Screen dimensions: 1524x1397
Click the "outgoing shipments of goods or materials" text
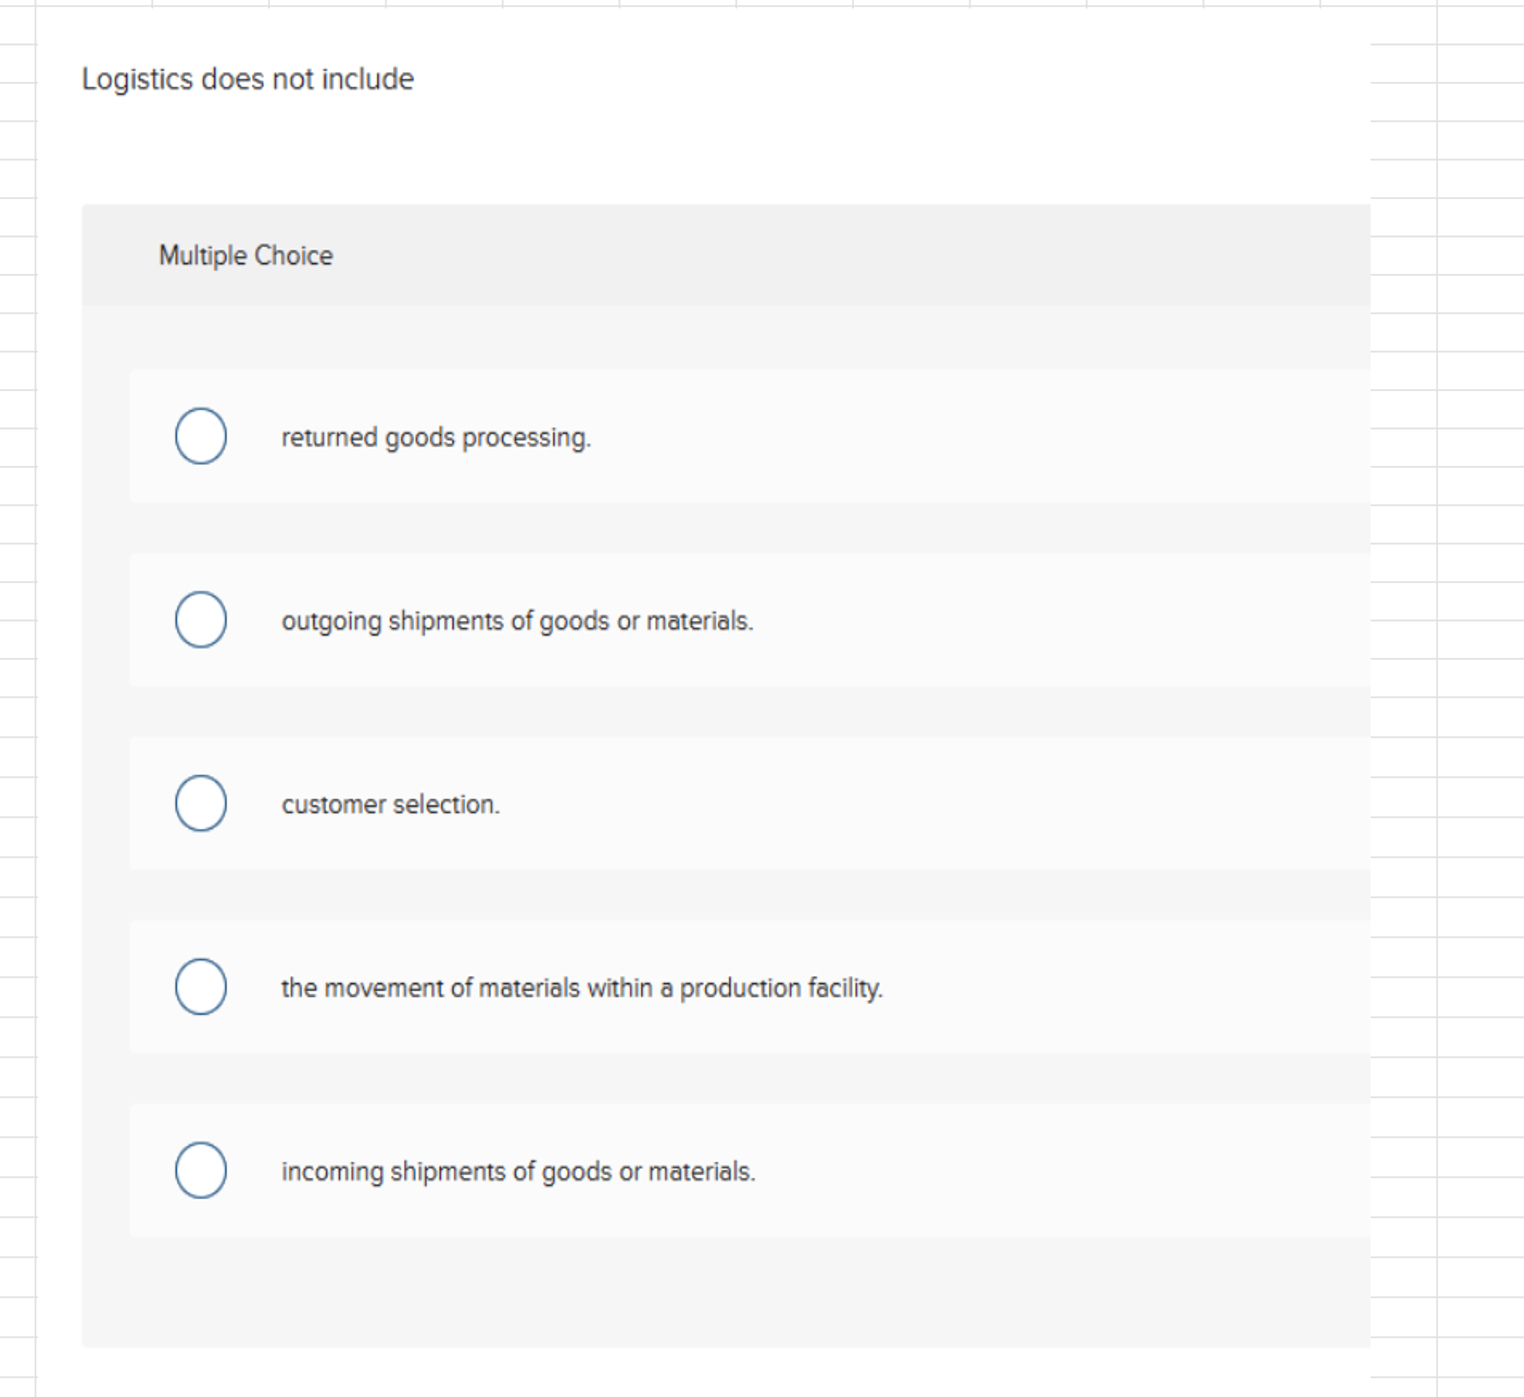(x=518, y=620)
